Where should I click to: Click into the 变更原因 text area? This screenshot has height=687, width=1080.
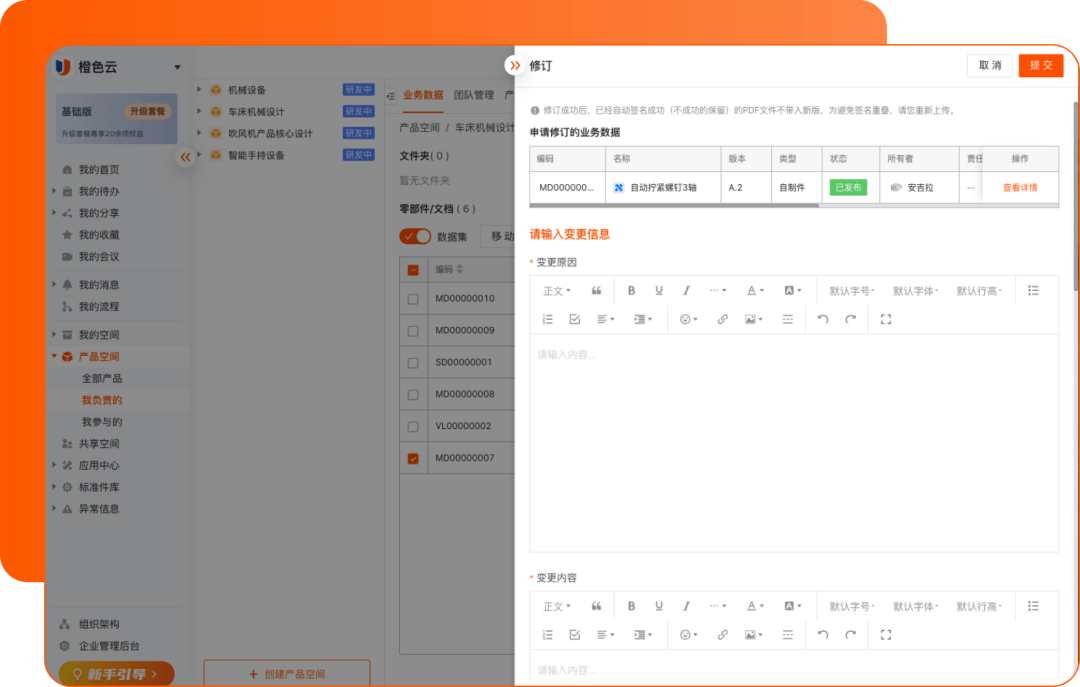click(793, 440)
